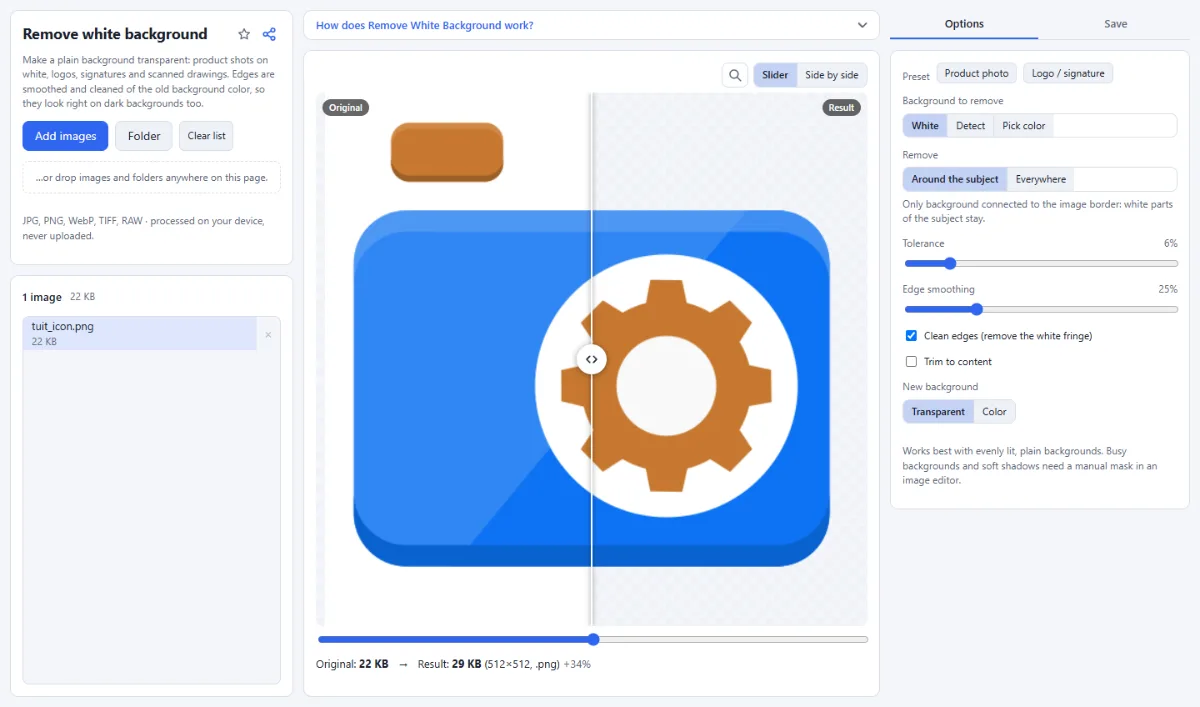The image size is (1200, 707).
Task: Switch to the Save tab
Action: (x=1115, y=24)
